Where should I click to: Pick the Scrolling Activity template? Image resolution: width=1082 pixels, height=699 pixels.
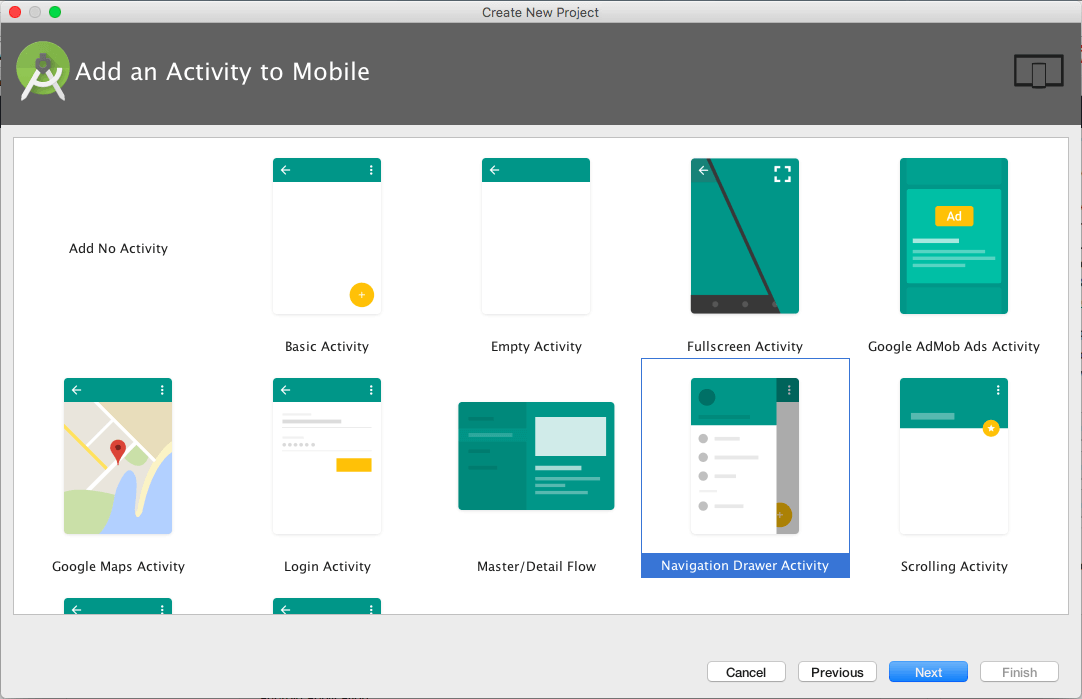coord(953,456)
